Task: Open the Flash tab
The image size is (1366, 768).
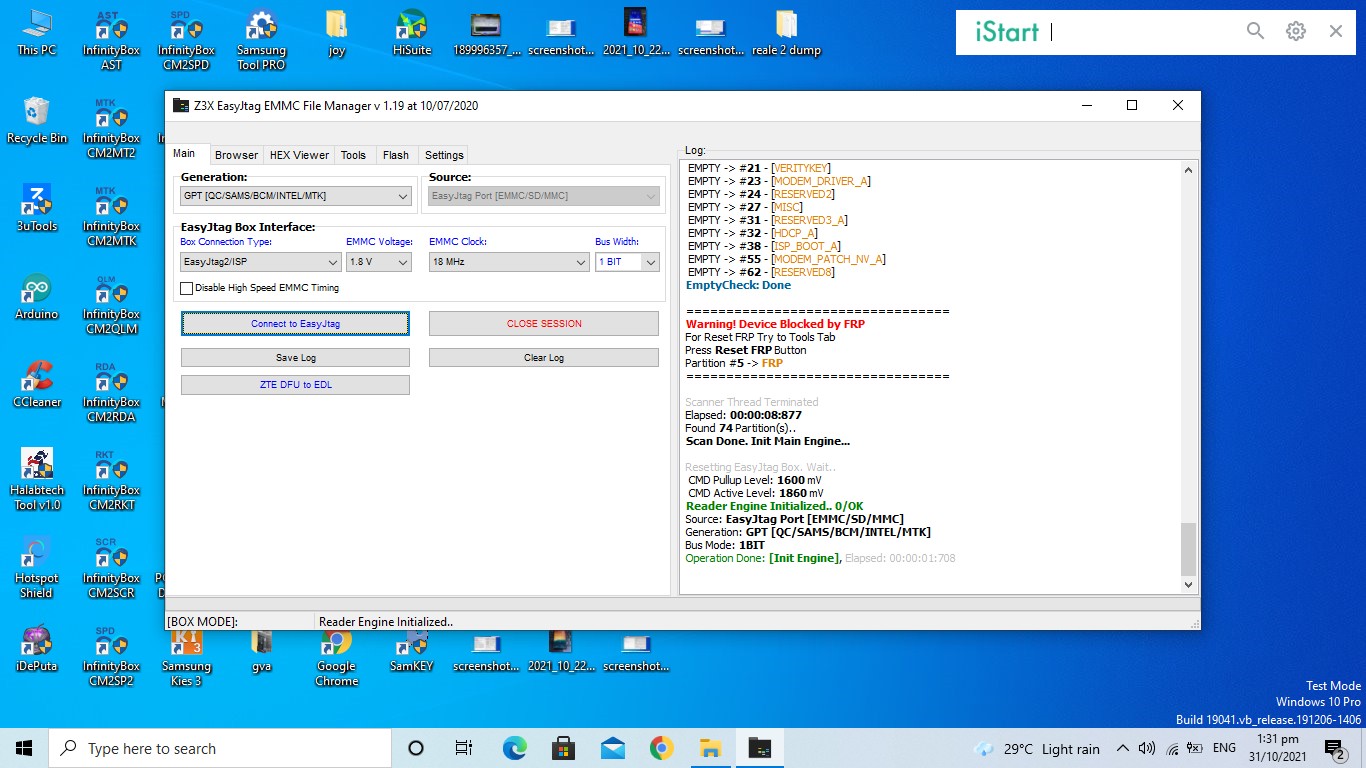Action: pyautogui.click(x=396, y=155)
